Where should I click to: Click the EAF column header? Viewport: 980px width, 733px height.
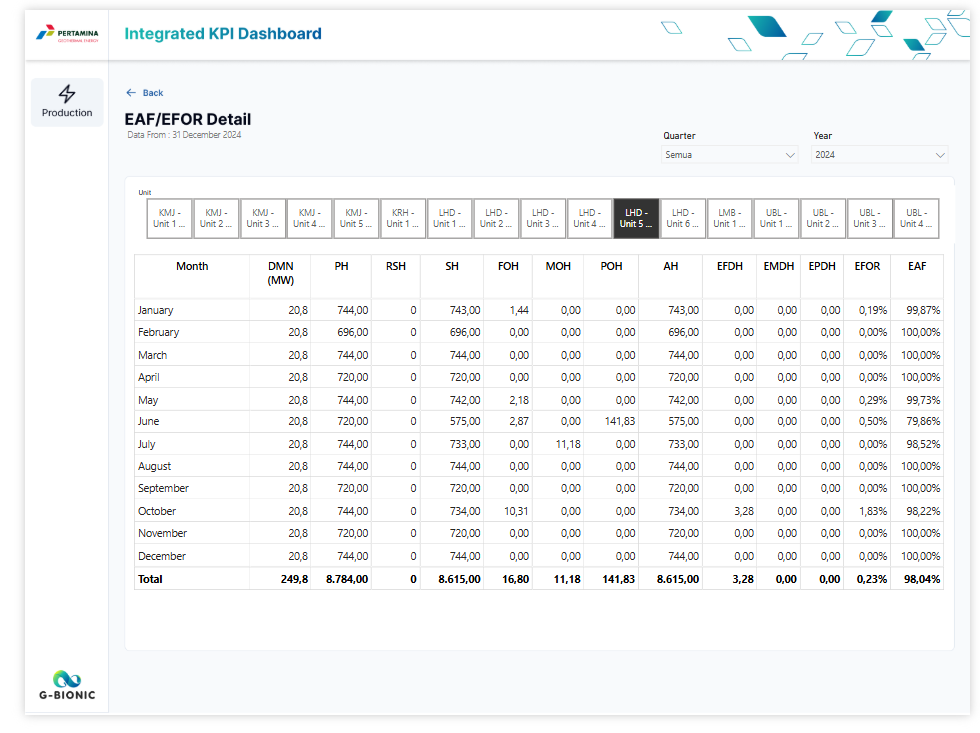pos(917,267)
